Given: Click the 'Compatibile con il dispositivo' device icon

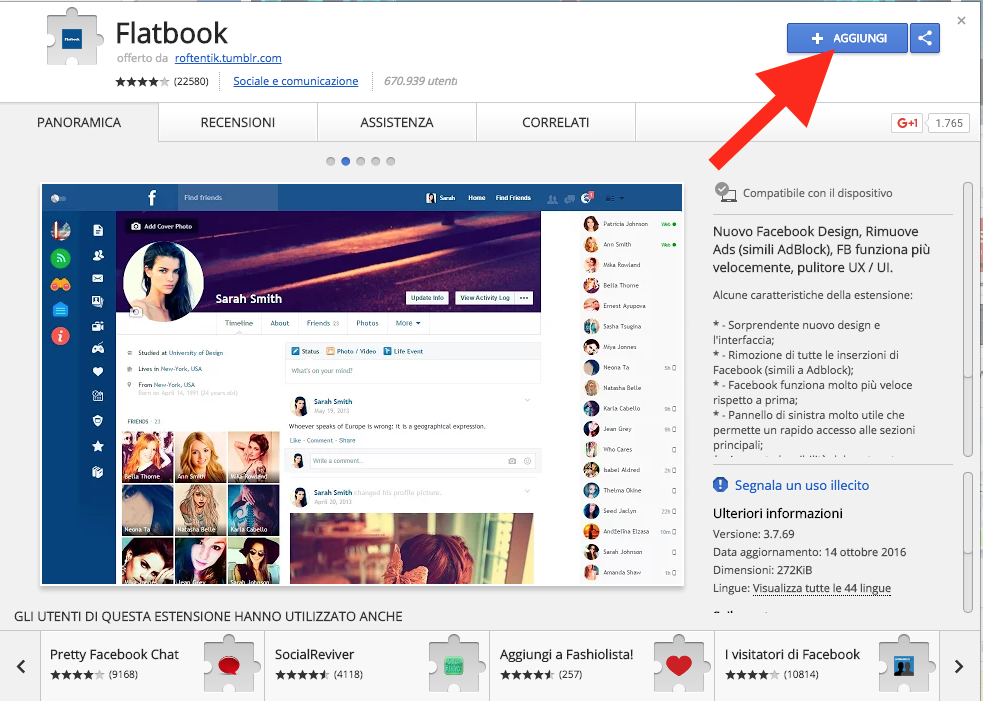Looking at the screenshot, I should pyautogui.click(x=725, y=192).
